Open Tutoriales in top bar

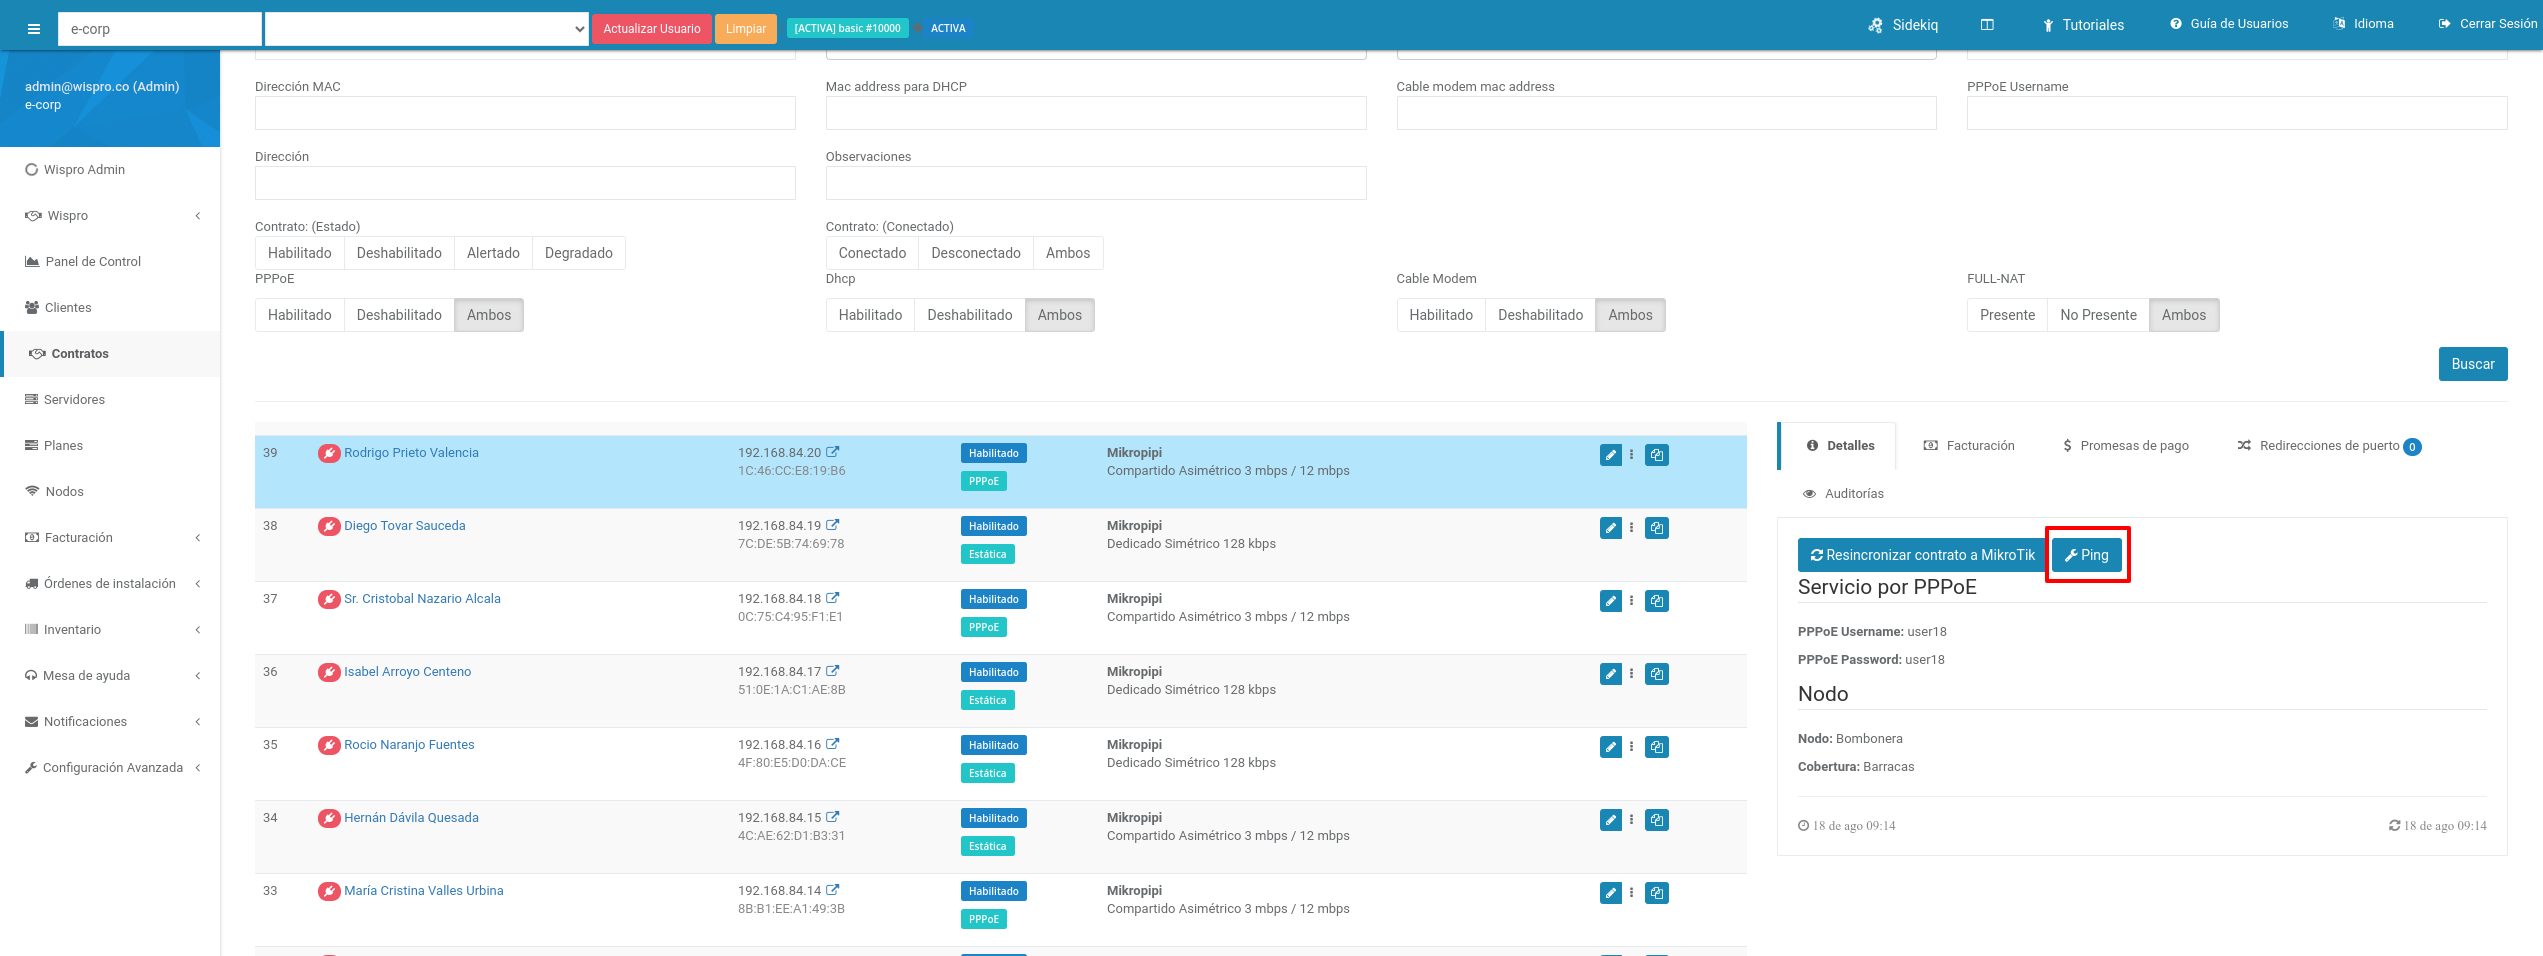pos(2083,25)
